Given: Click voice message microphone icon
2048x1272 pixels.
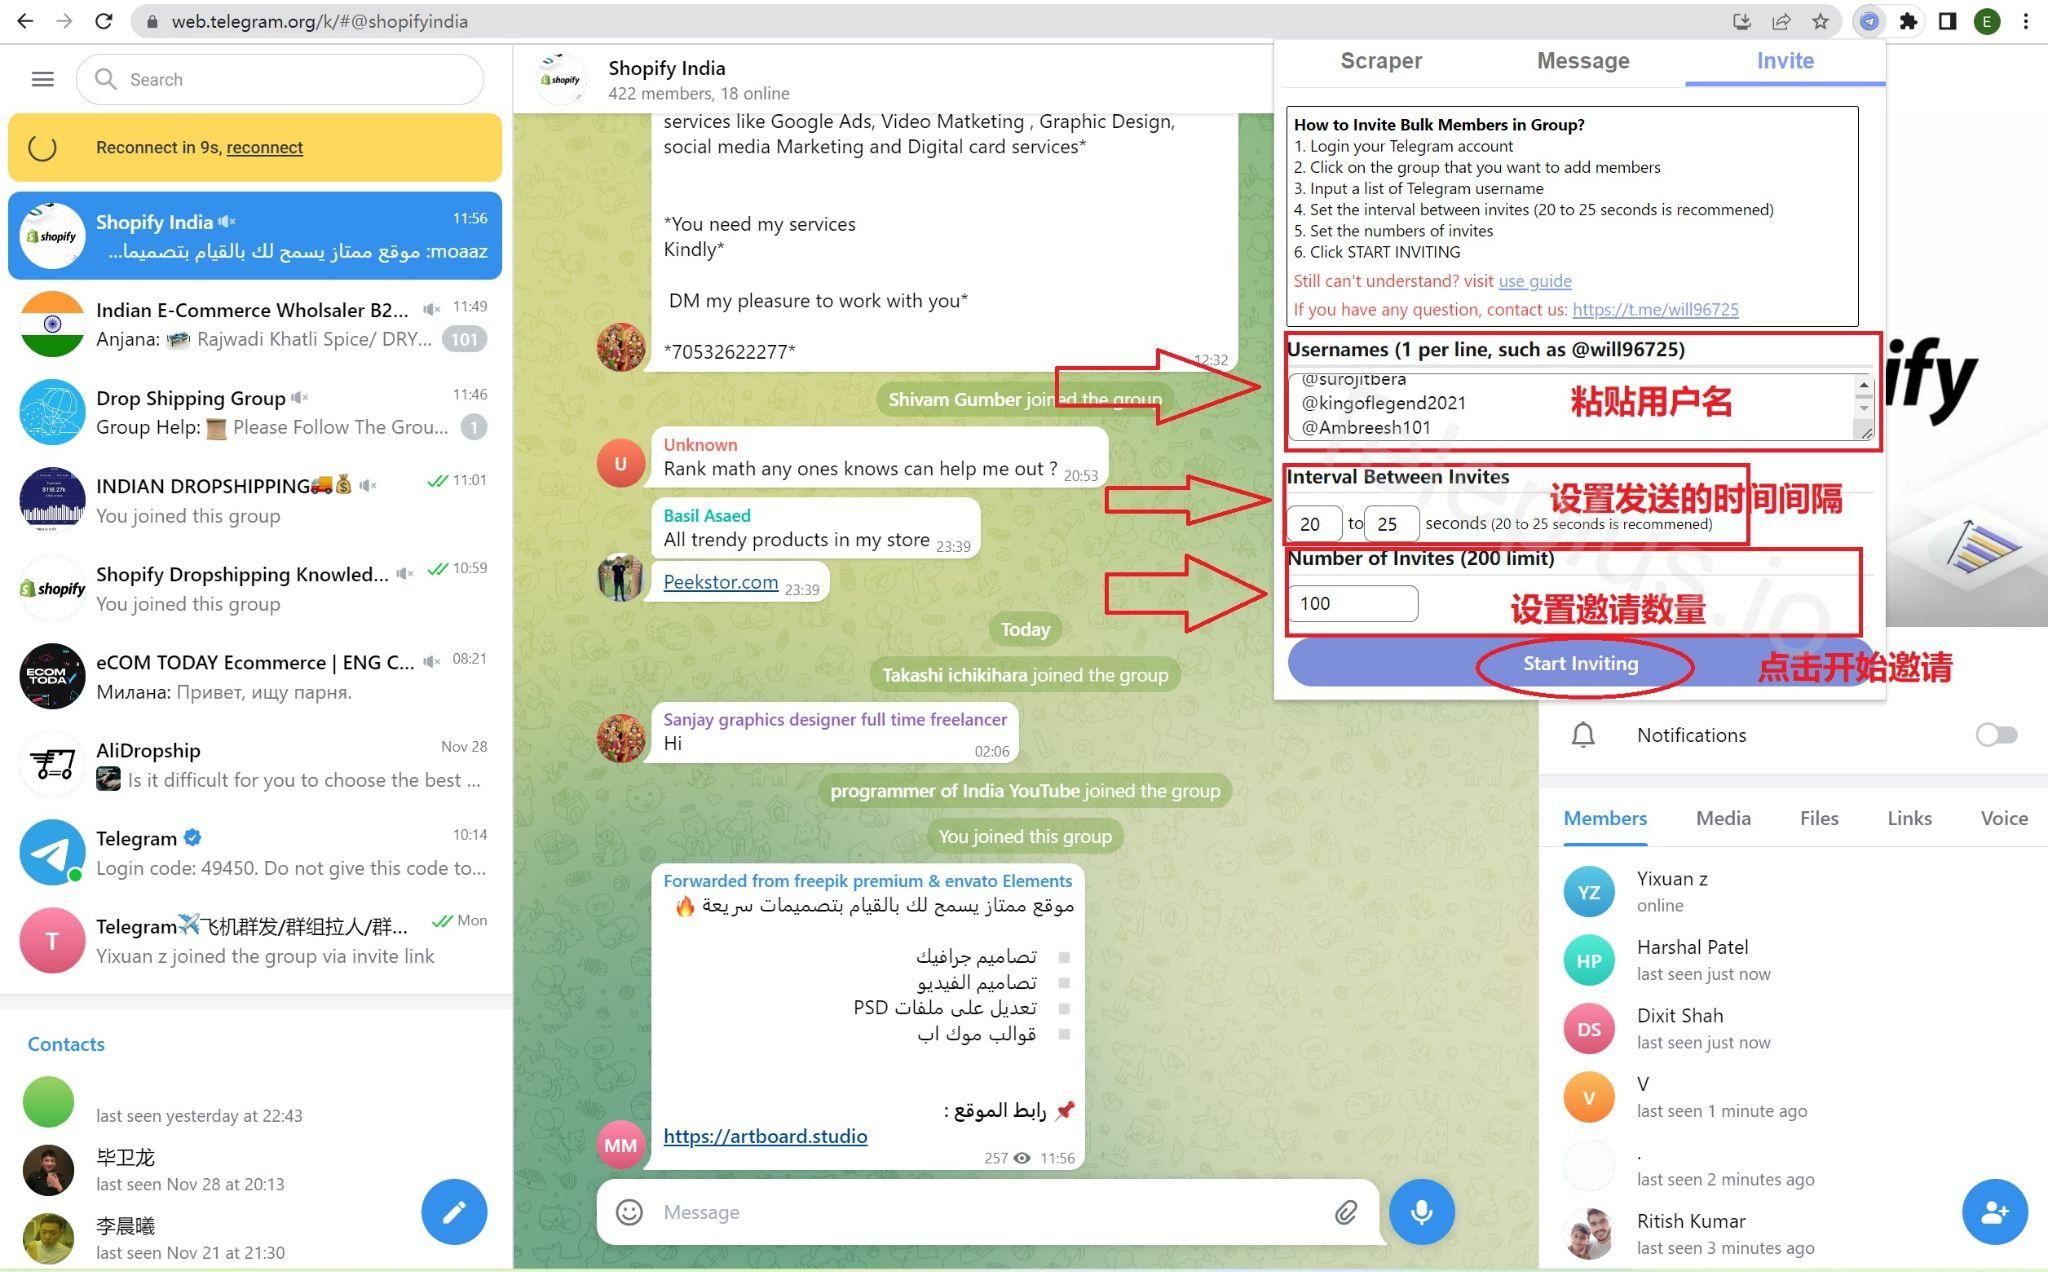Looking at the screenshot, I should [1421, 1210].
